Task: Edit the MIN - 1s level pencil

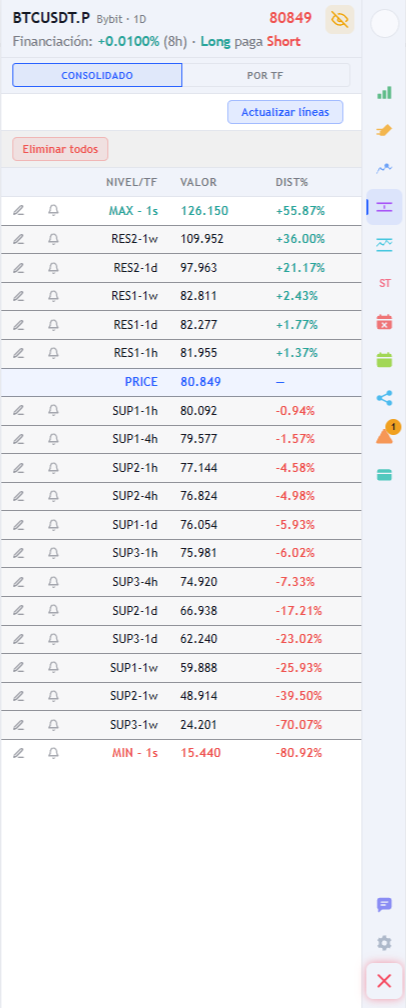Action: (19, 753)
